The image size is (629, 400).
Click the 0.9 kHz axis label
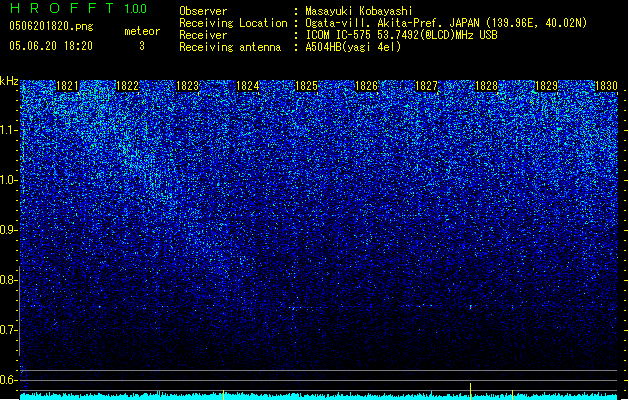(x=8, y=230)
